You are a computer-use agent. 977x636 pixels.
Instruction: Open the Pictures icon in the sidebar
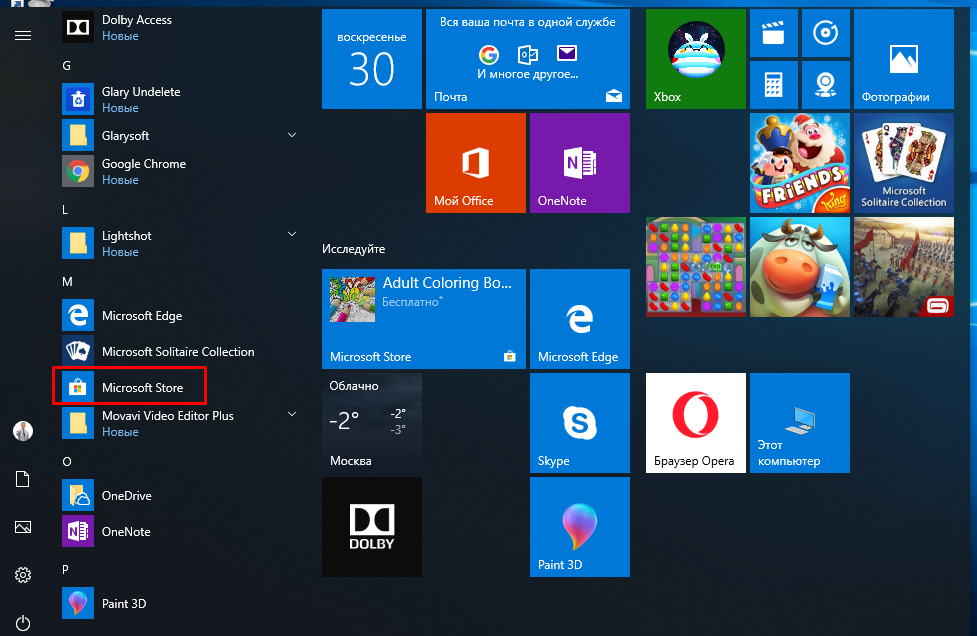22,527
